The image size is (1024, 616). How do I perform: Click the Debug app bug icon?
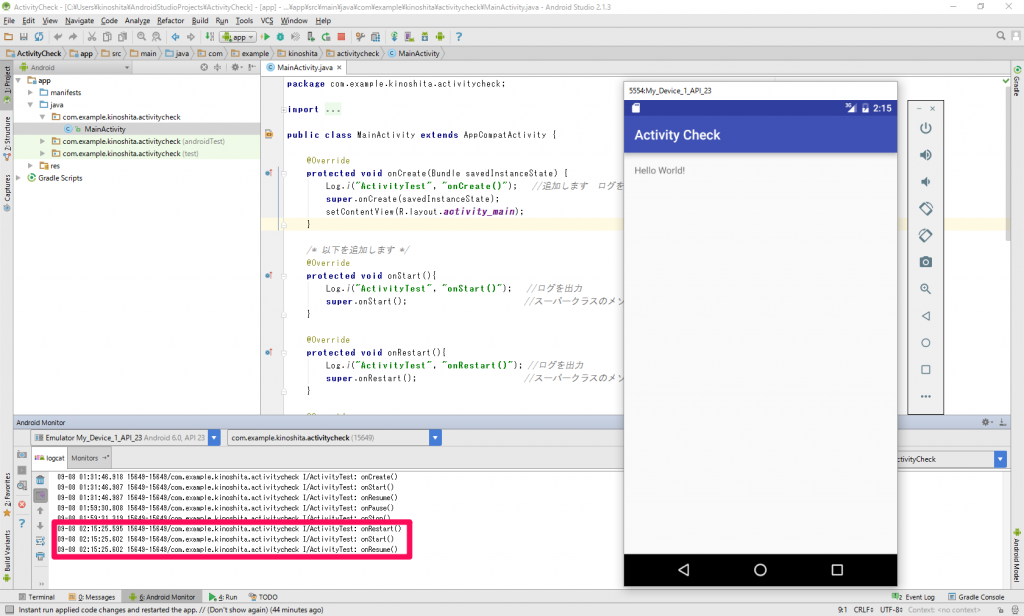(x=281, y=37)
